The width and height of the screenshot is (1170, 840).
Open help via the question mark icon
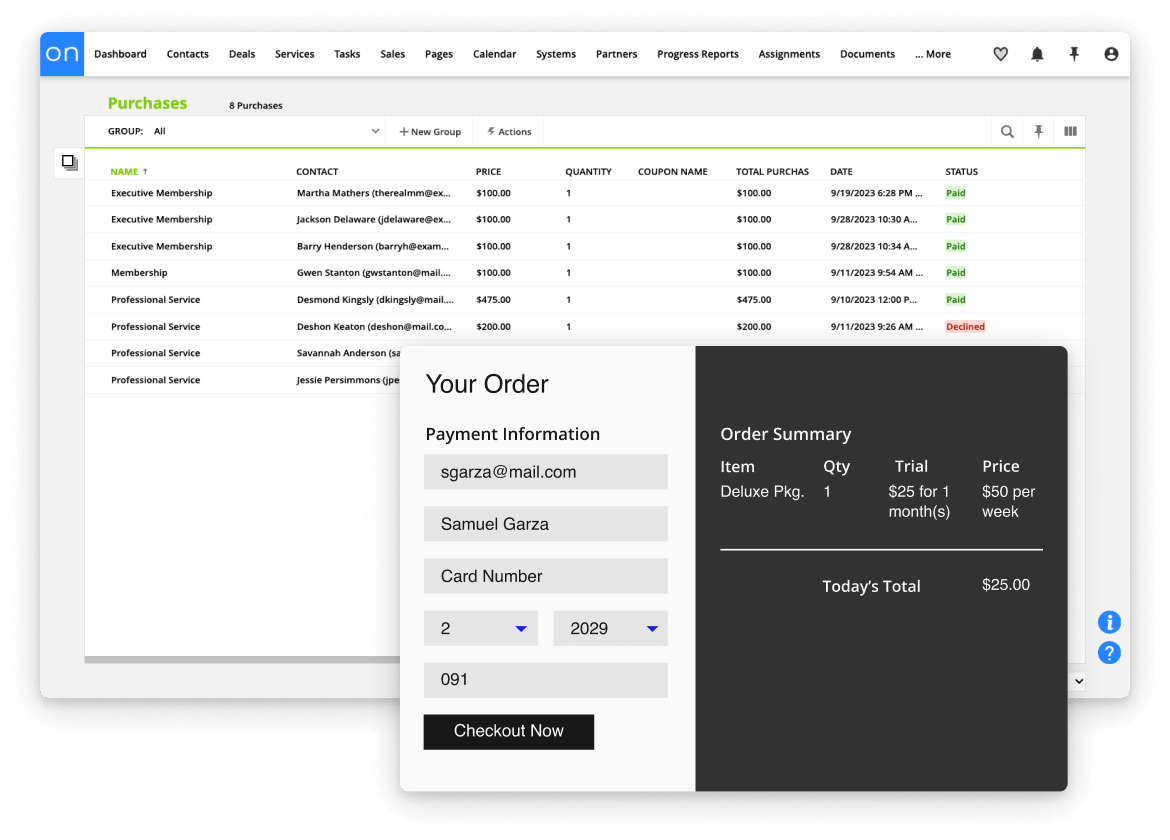coord(1109,652)
